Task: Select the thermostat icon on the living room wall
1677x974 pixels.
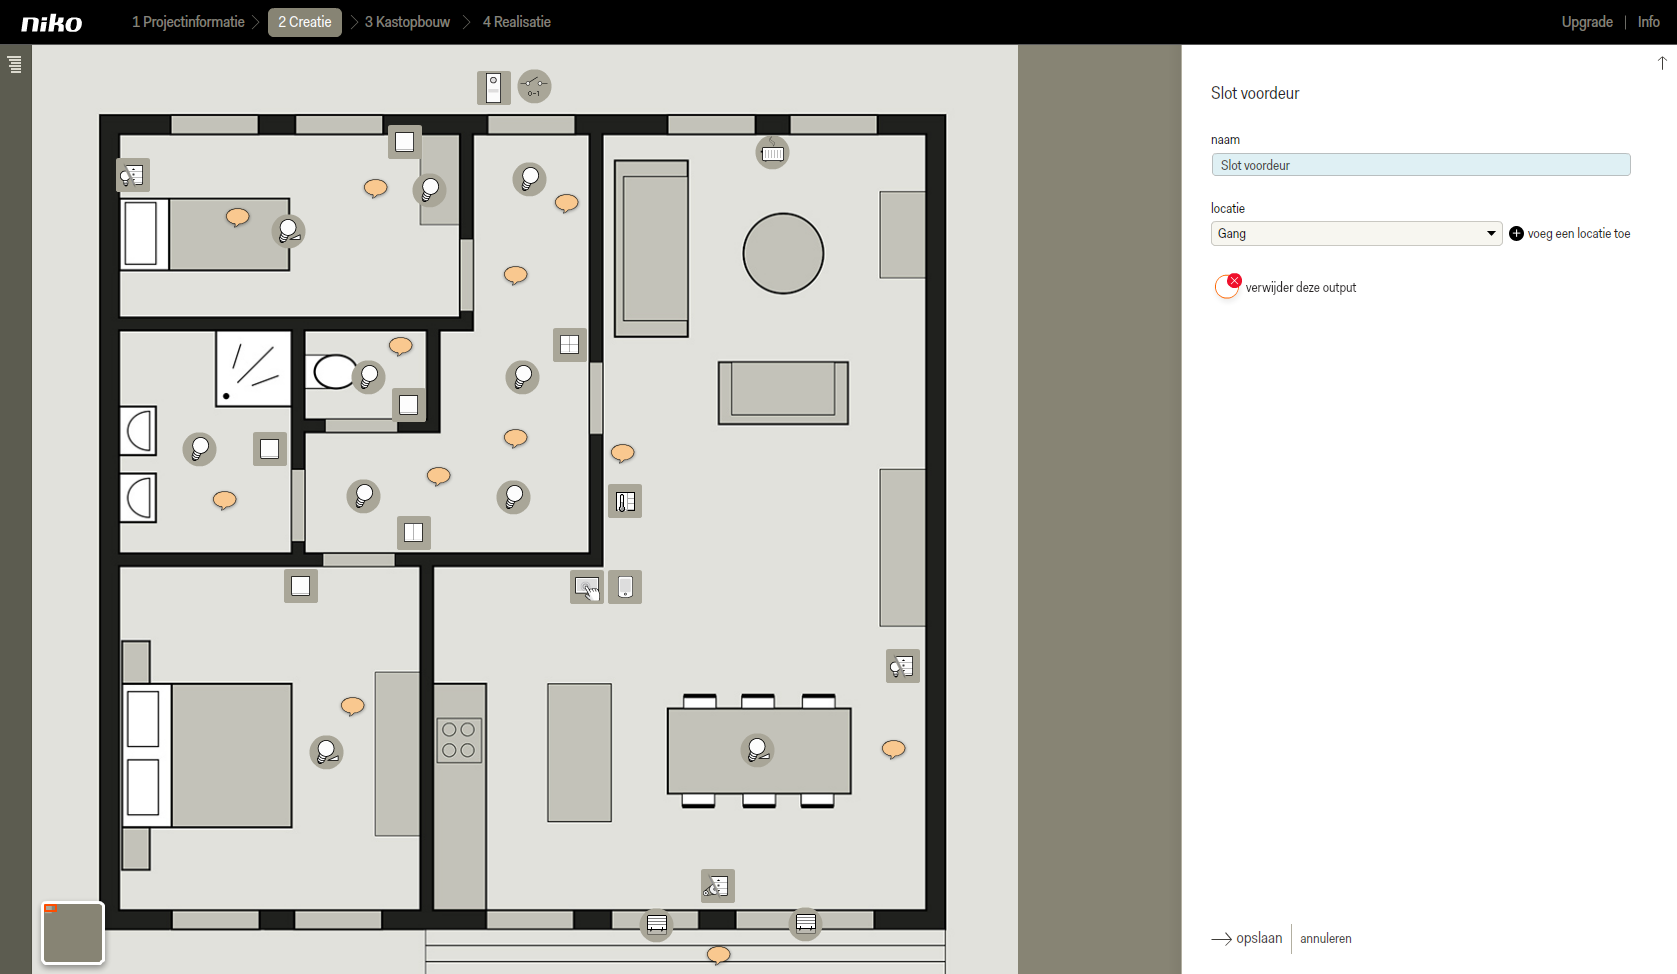Action: [x=625, y=501]
